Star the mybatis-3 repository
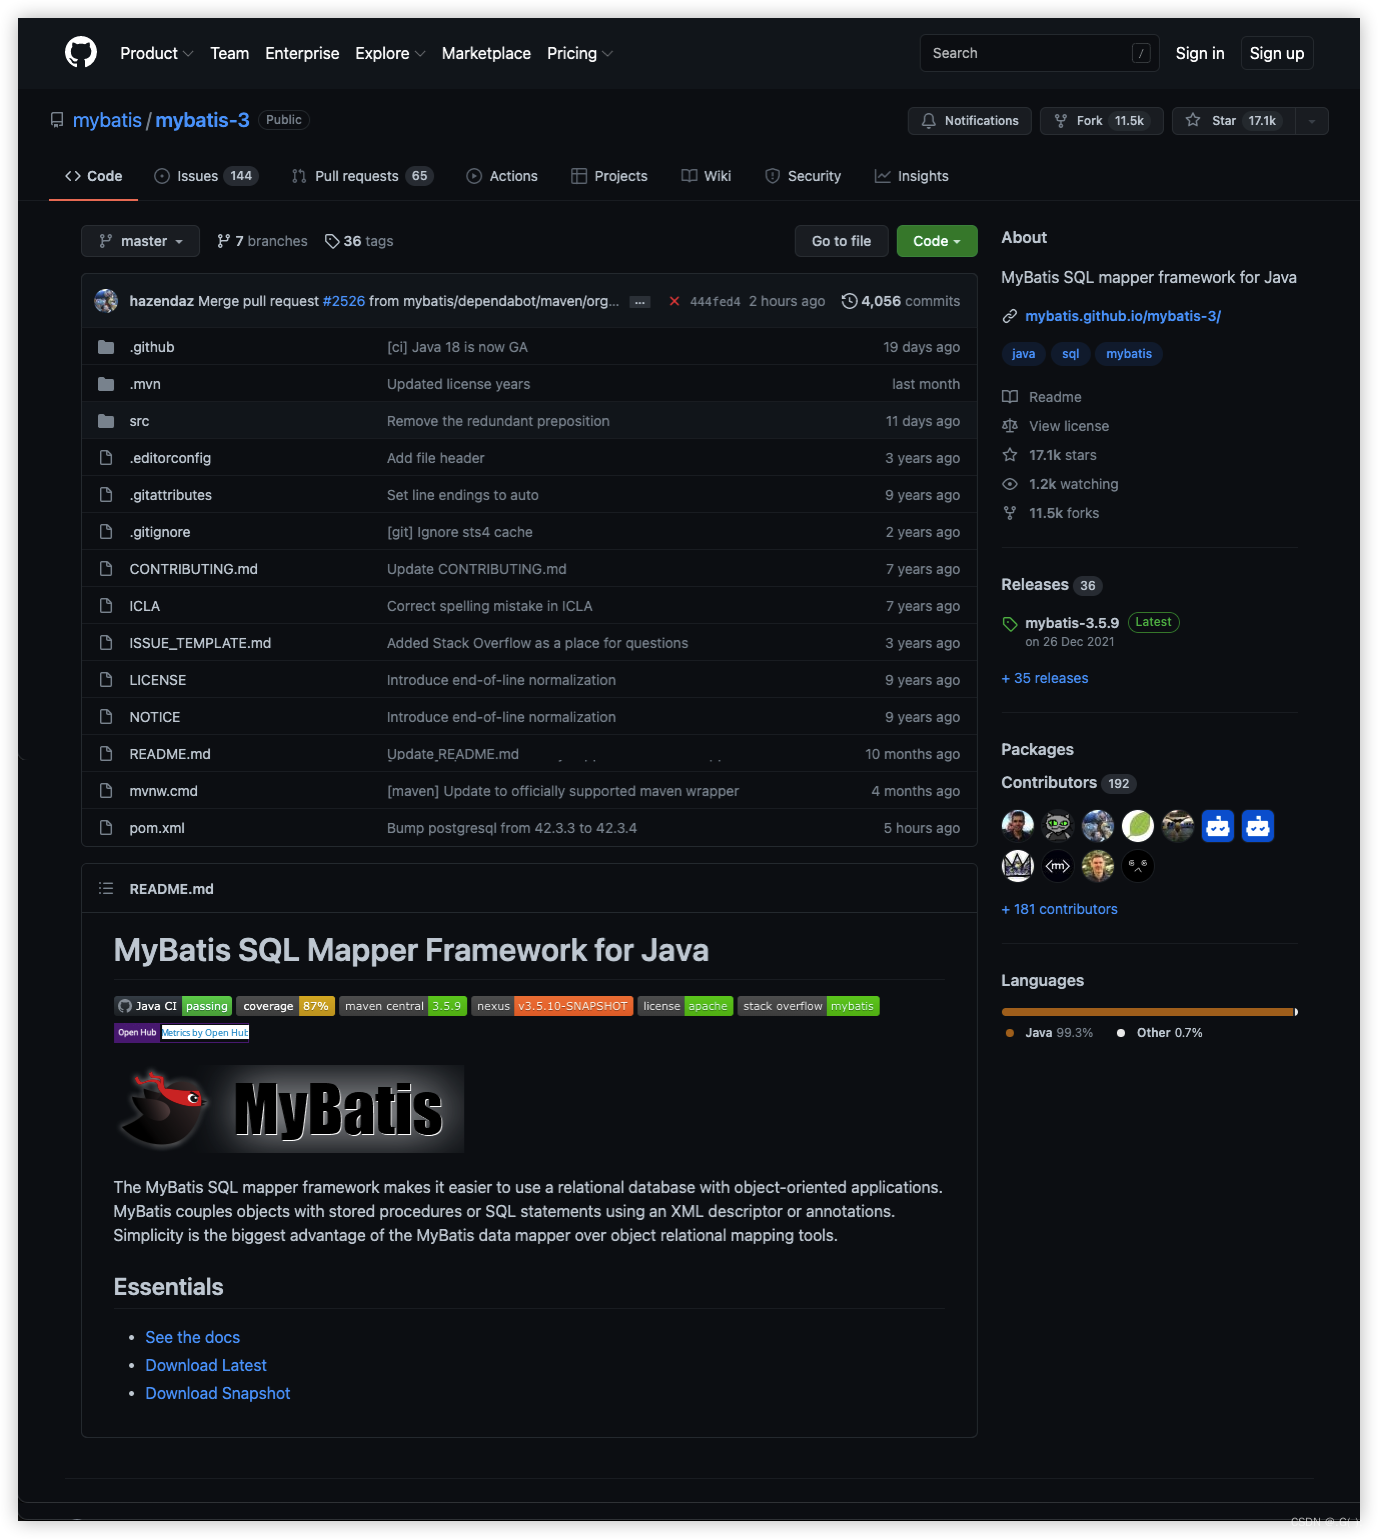Screen dimensions: 1378x1539 click(1232, 121)
